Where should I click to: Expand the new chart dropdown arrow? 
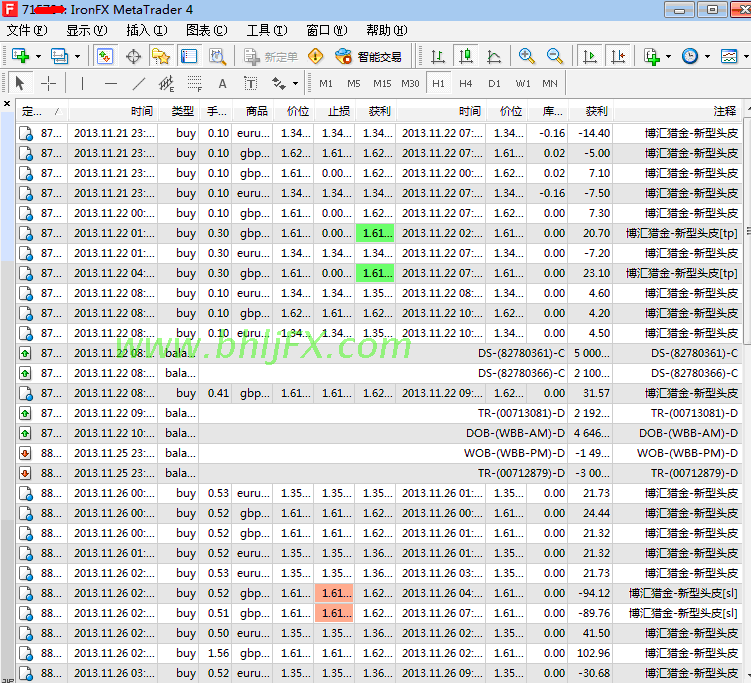click(x=38, y=57)
